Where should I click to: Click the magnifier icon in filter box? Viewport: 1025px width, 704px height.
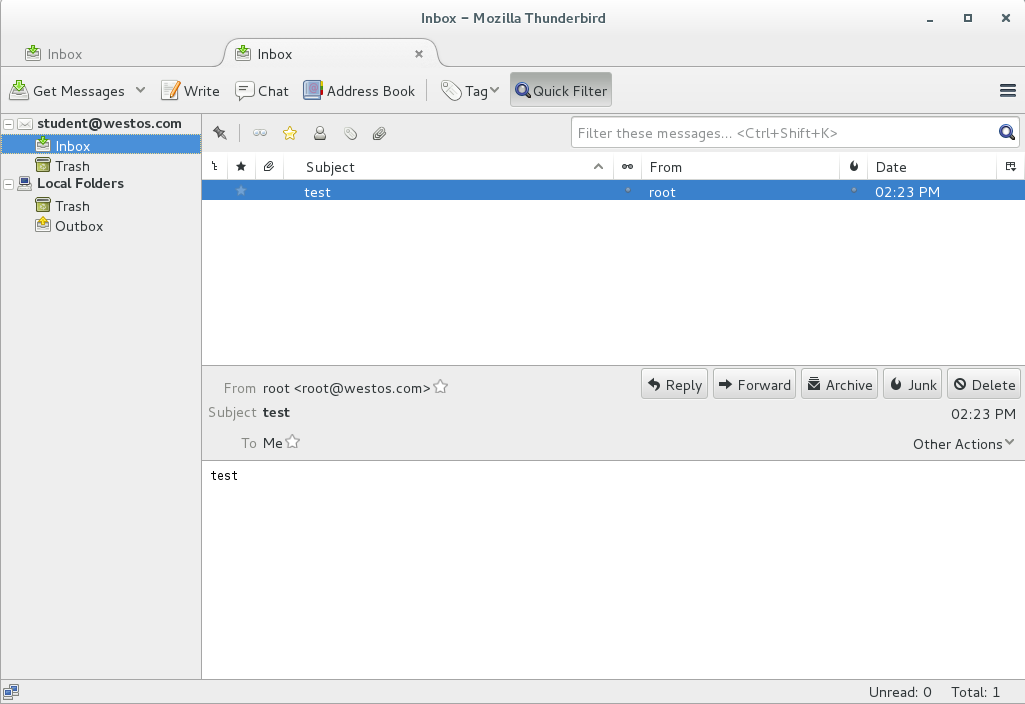[x=1007, y=133]
